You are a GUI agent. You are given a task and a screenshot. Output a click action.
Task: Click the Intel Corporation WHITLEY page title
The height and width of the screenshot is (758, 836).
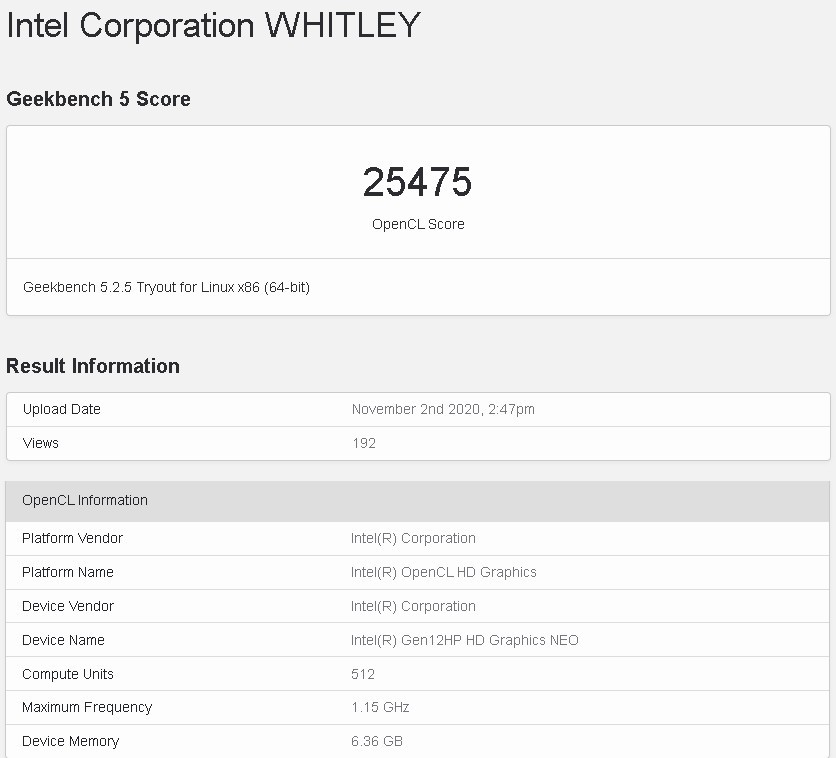pos(213,25)
